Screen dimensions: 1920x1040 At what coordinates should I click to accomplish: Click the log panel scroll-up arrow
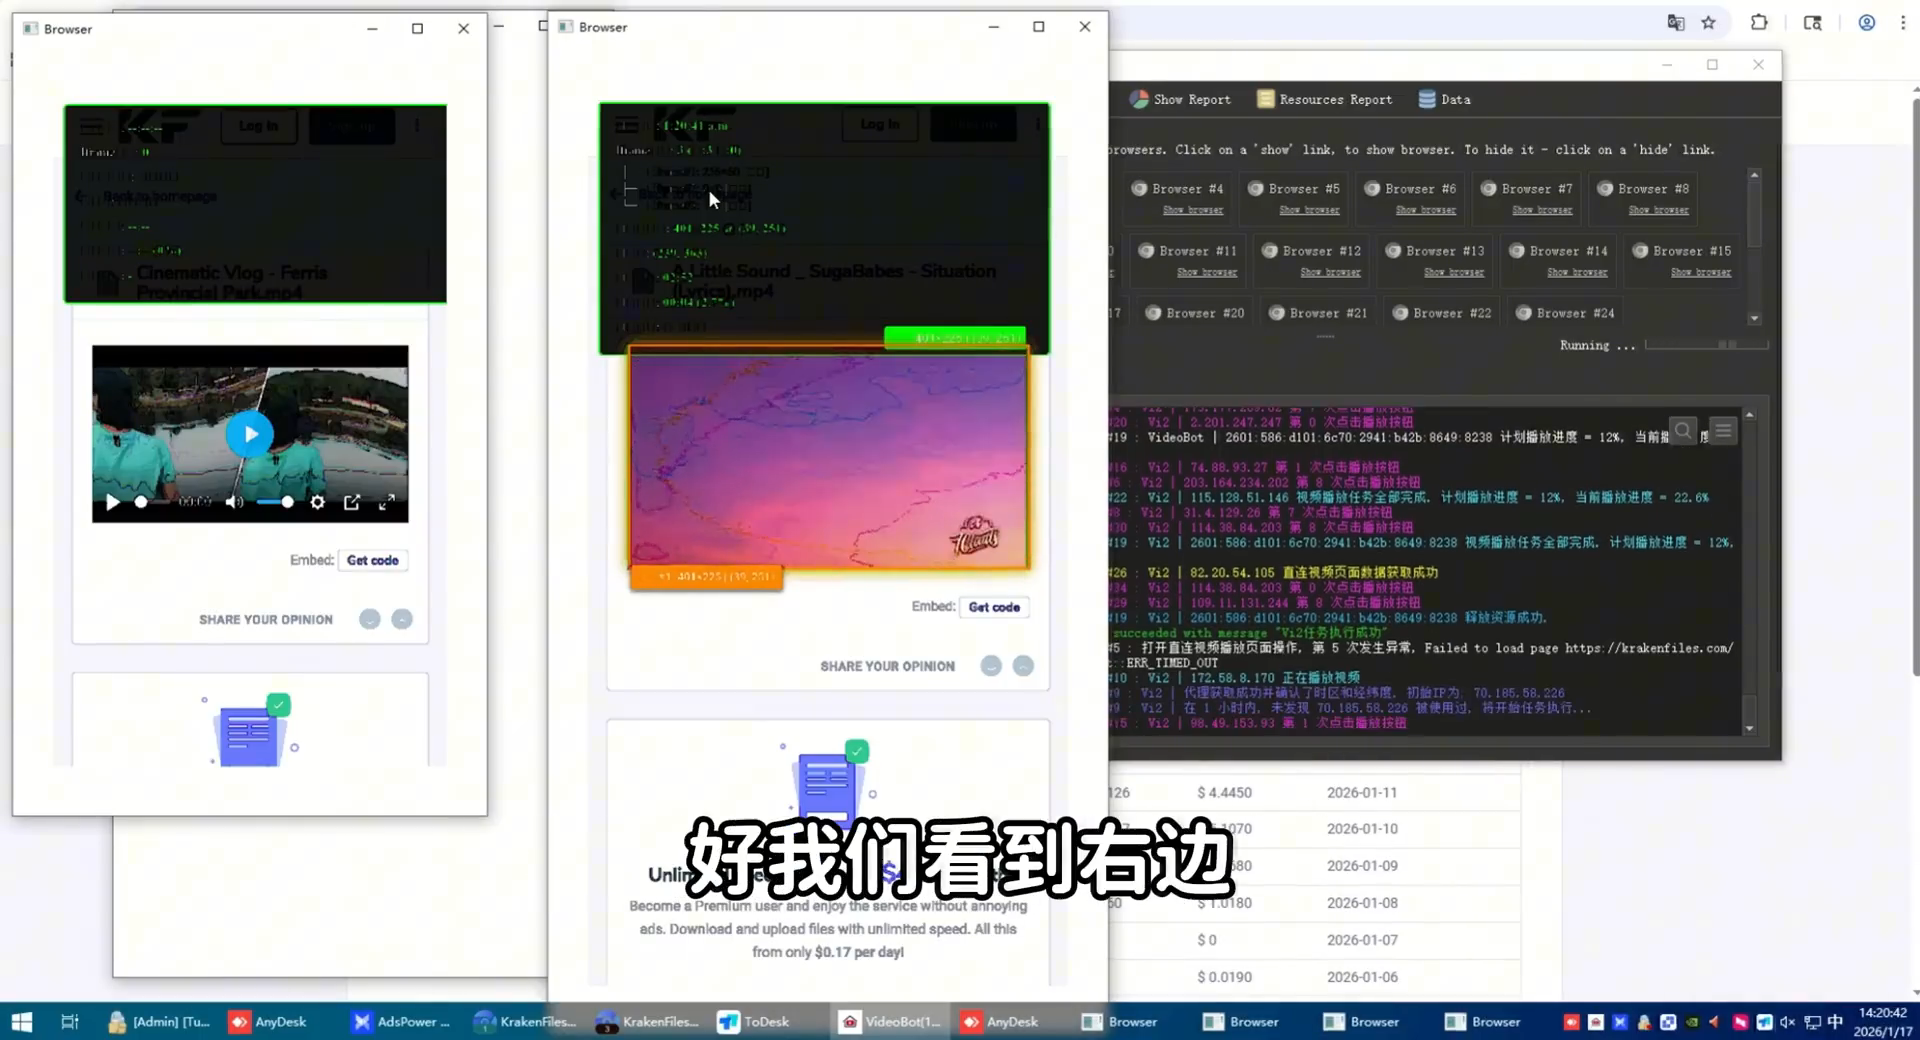click(1749, 414)
